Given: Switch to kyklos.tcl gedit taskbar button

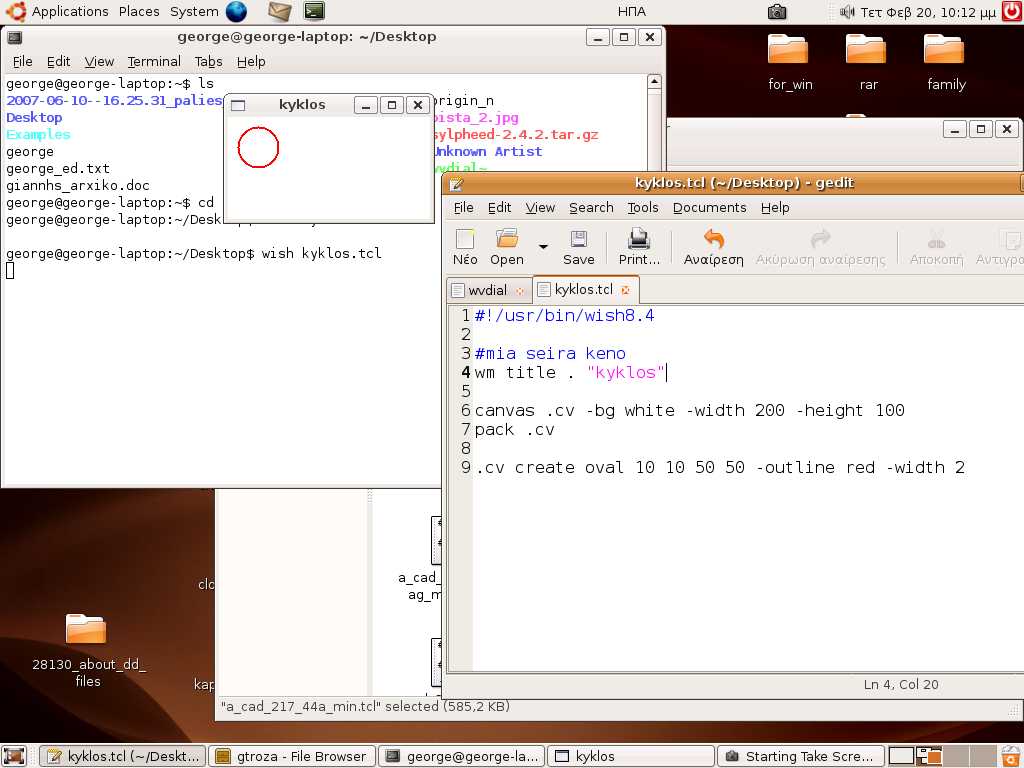Looking at the screenshot, I should [123, 756].
